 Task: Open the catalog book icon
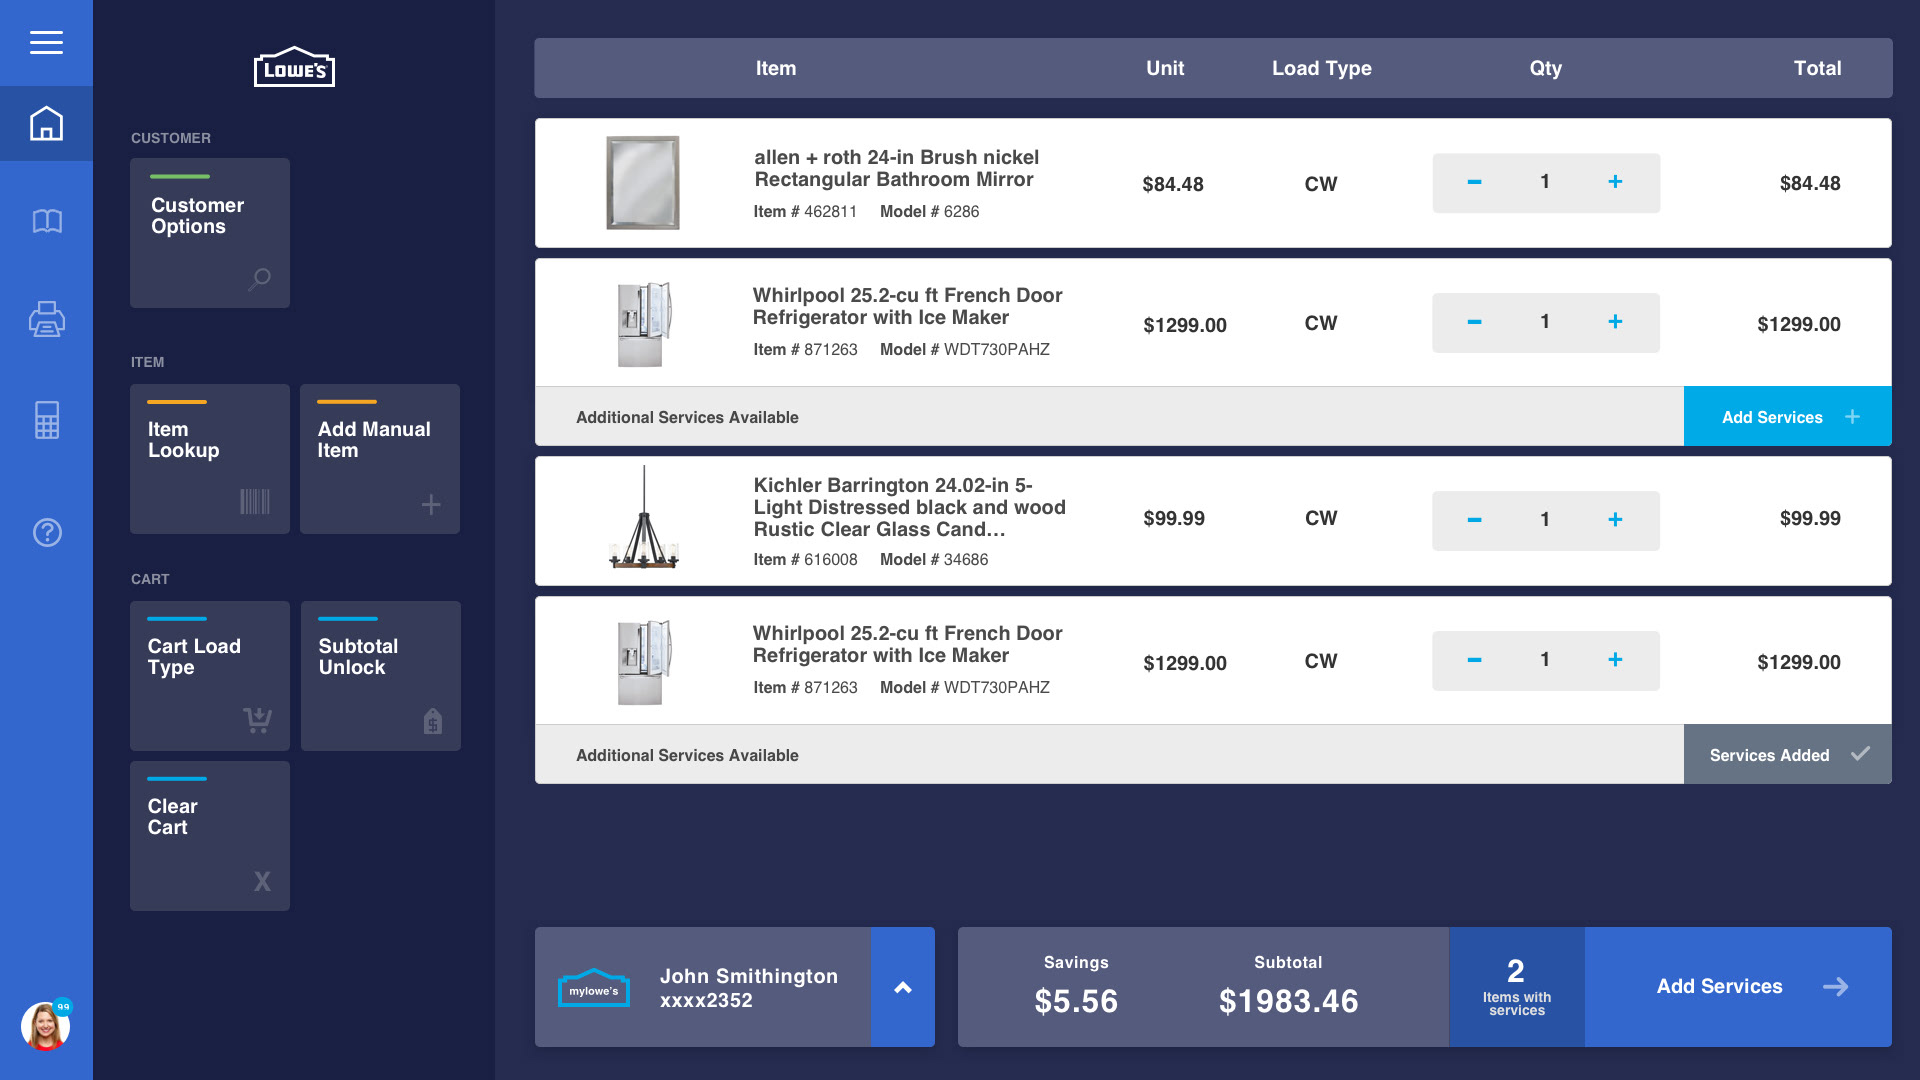pos(46,221)
